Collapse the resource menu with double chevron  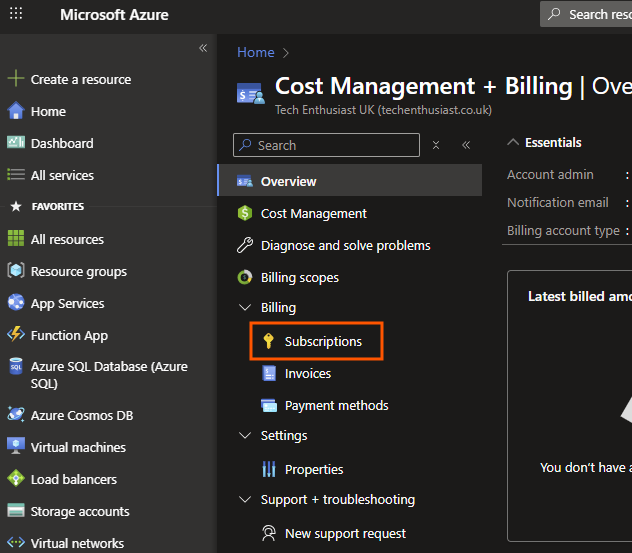(466, 145)
